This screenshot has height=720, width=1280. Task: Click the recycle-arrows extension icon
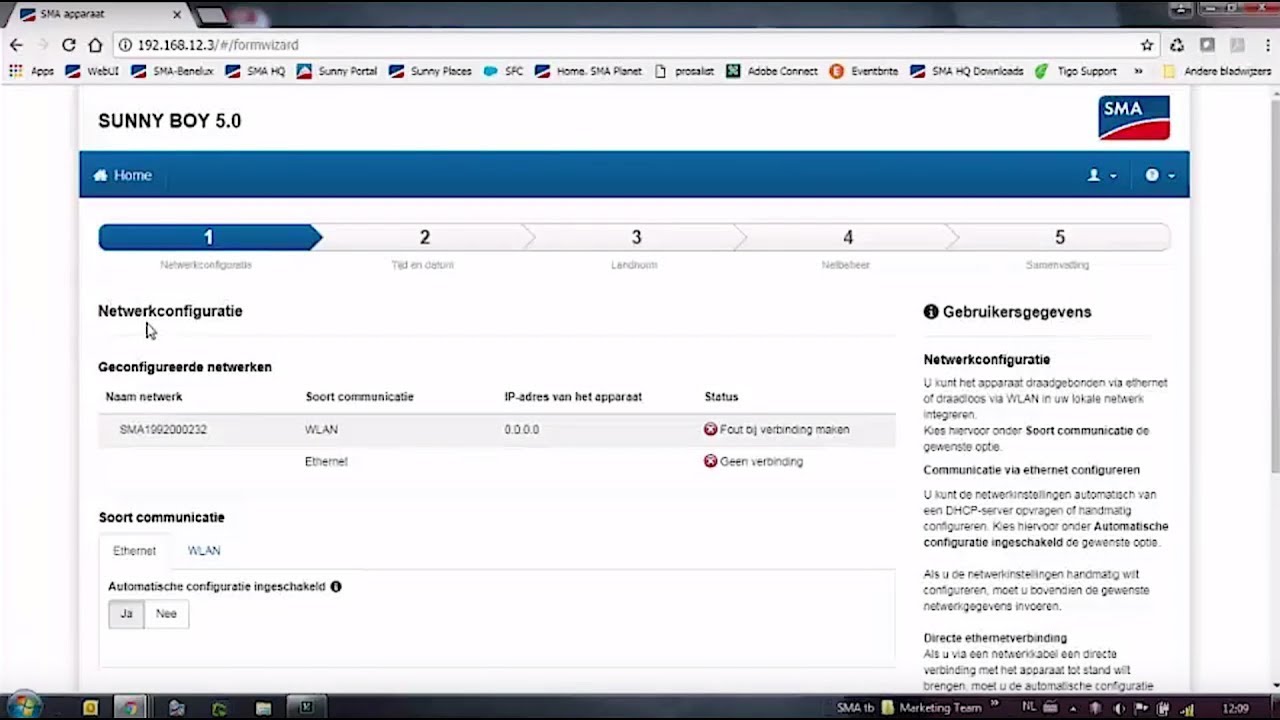pyautogui.click(x=1177, y=45)
